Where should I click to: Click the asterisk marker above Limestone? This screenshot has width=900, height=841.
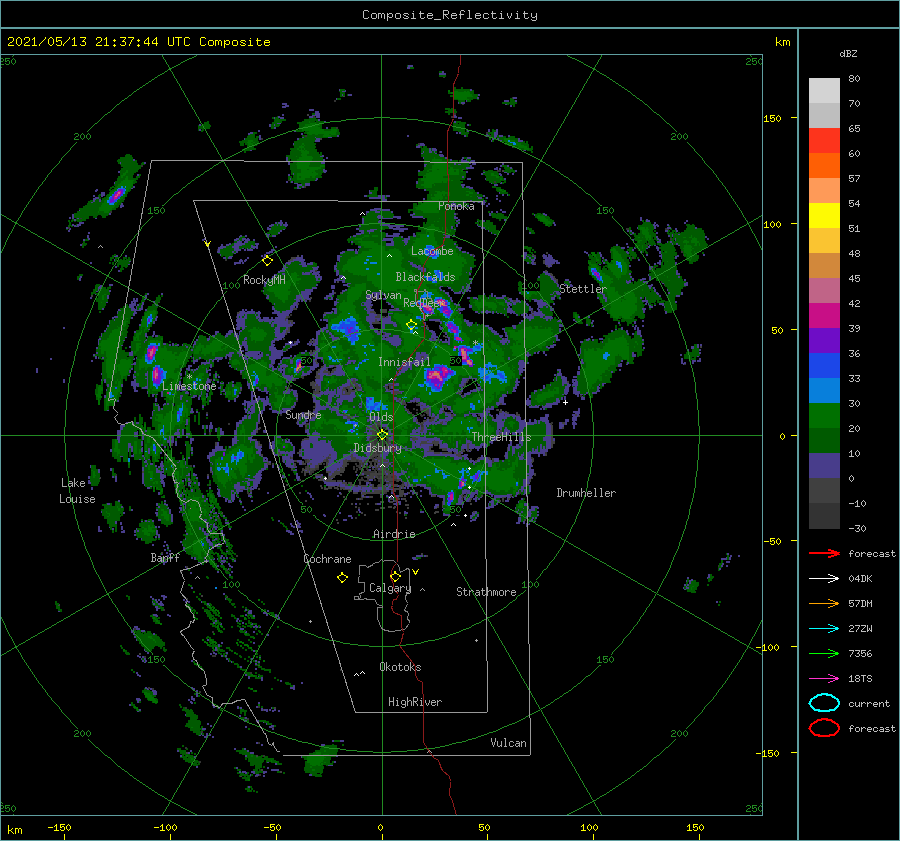189,377
